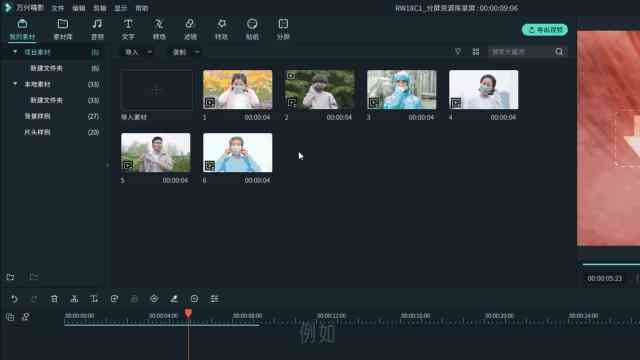Image resolution: width=640 pixels, height=360 pixels.
Task: Toggle the grid view layout icon
Action: 476,52
